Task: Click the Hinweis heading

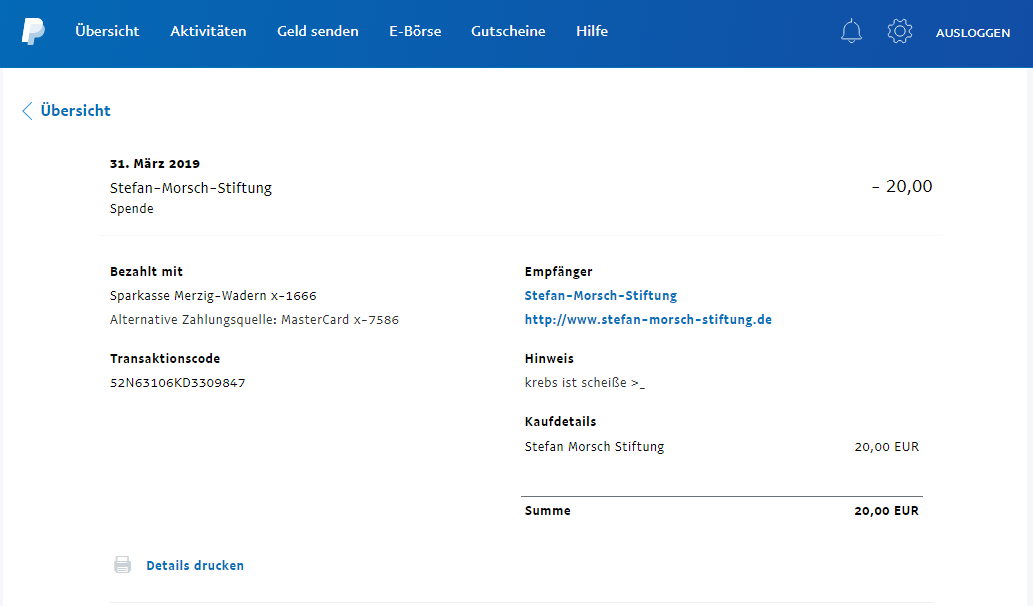Action: [x=549, y=358]
